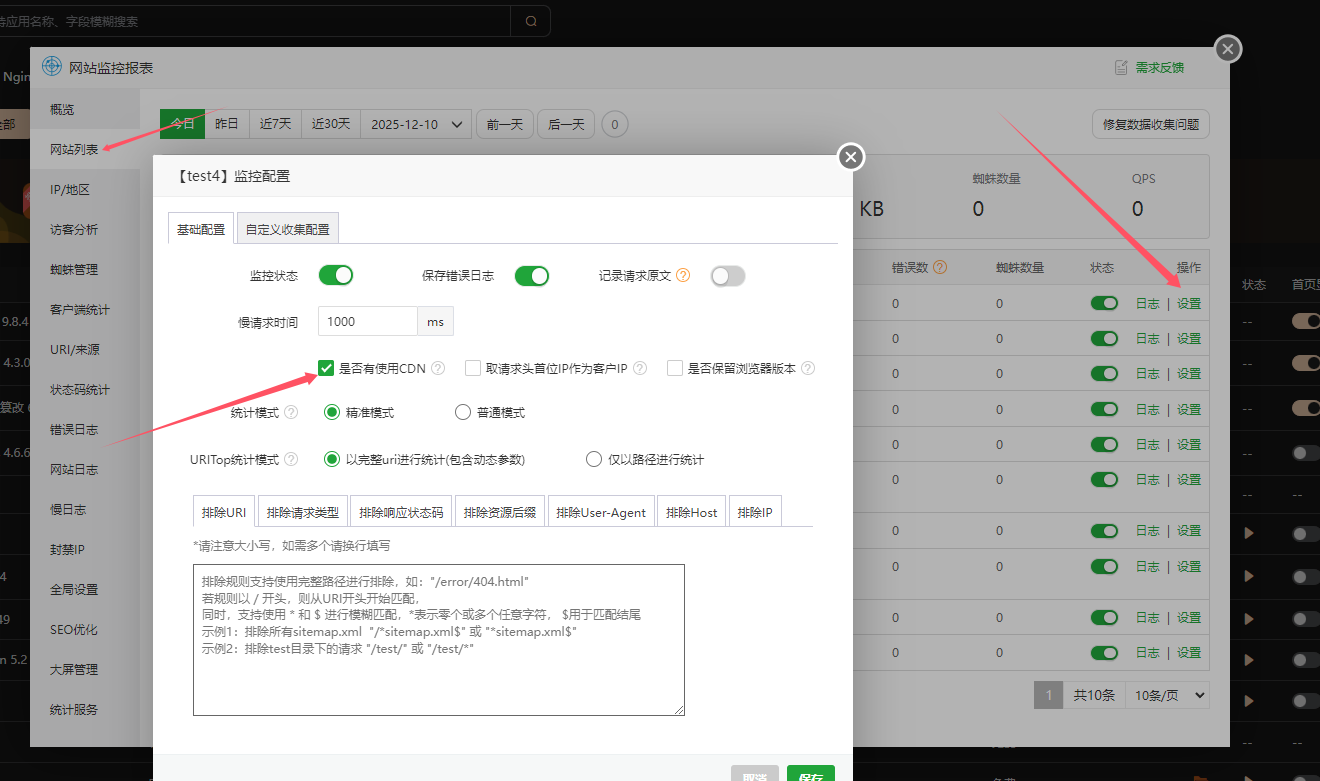This screenshot has height=781, width=1320.
Task: Uncheck the 是否有使用CDN checkbox
Action: click(x=326, y=368)
